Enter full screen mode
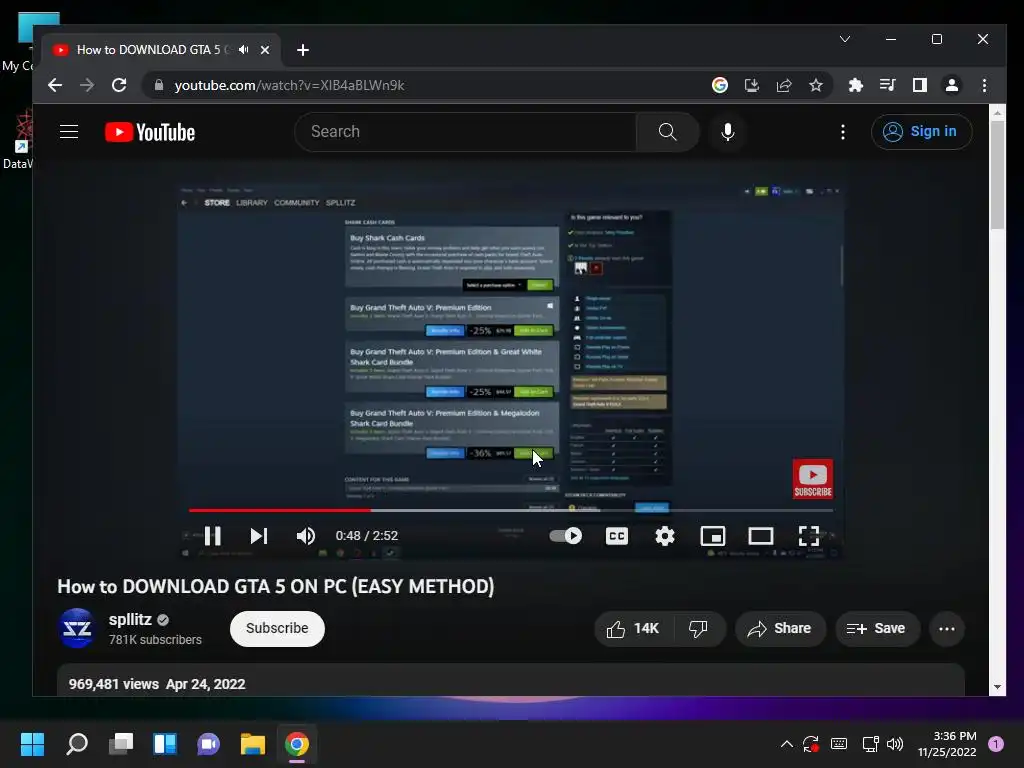 click(808, 536)
